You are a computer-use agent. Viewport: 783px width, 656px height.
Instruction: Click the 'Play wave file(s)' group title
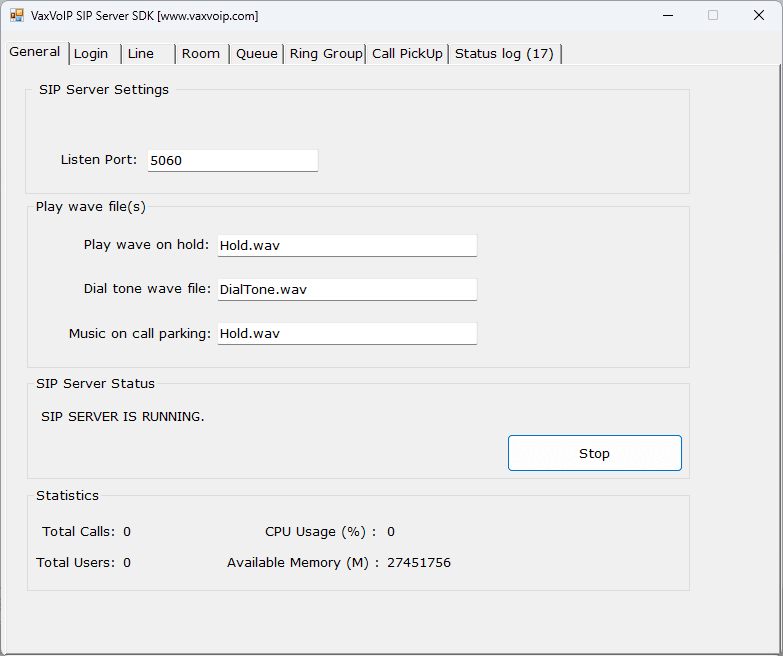pyautogui.click(x=90, y=207)
